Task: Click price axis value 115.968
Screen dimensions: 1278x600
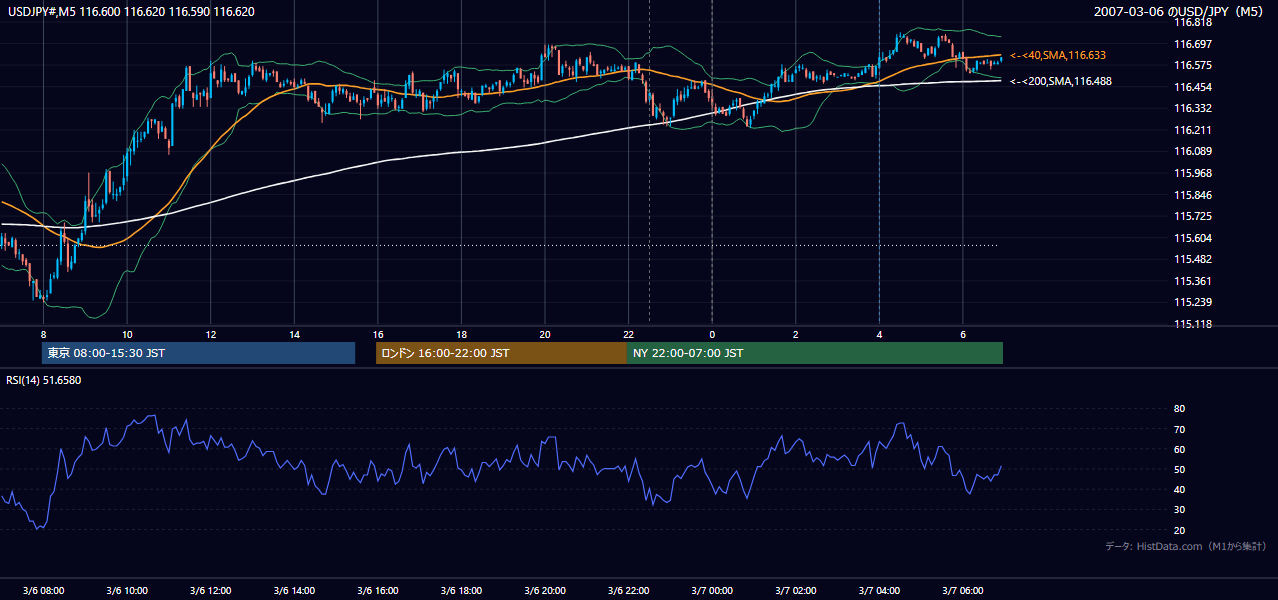Action: pos(1192,173)
